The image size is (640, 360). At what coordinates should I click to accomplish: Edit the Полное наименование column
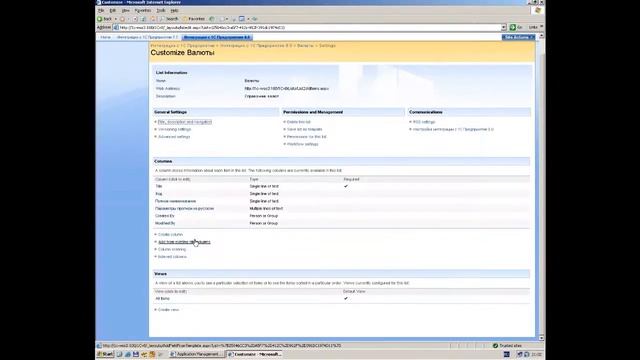tap(176, 201)
